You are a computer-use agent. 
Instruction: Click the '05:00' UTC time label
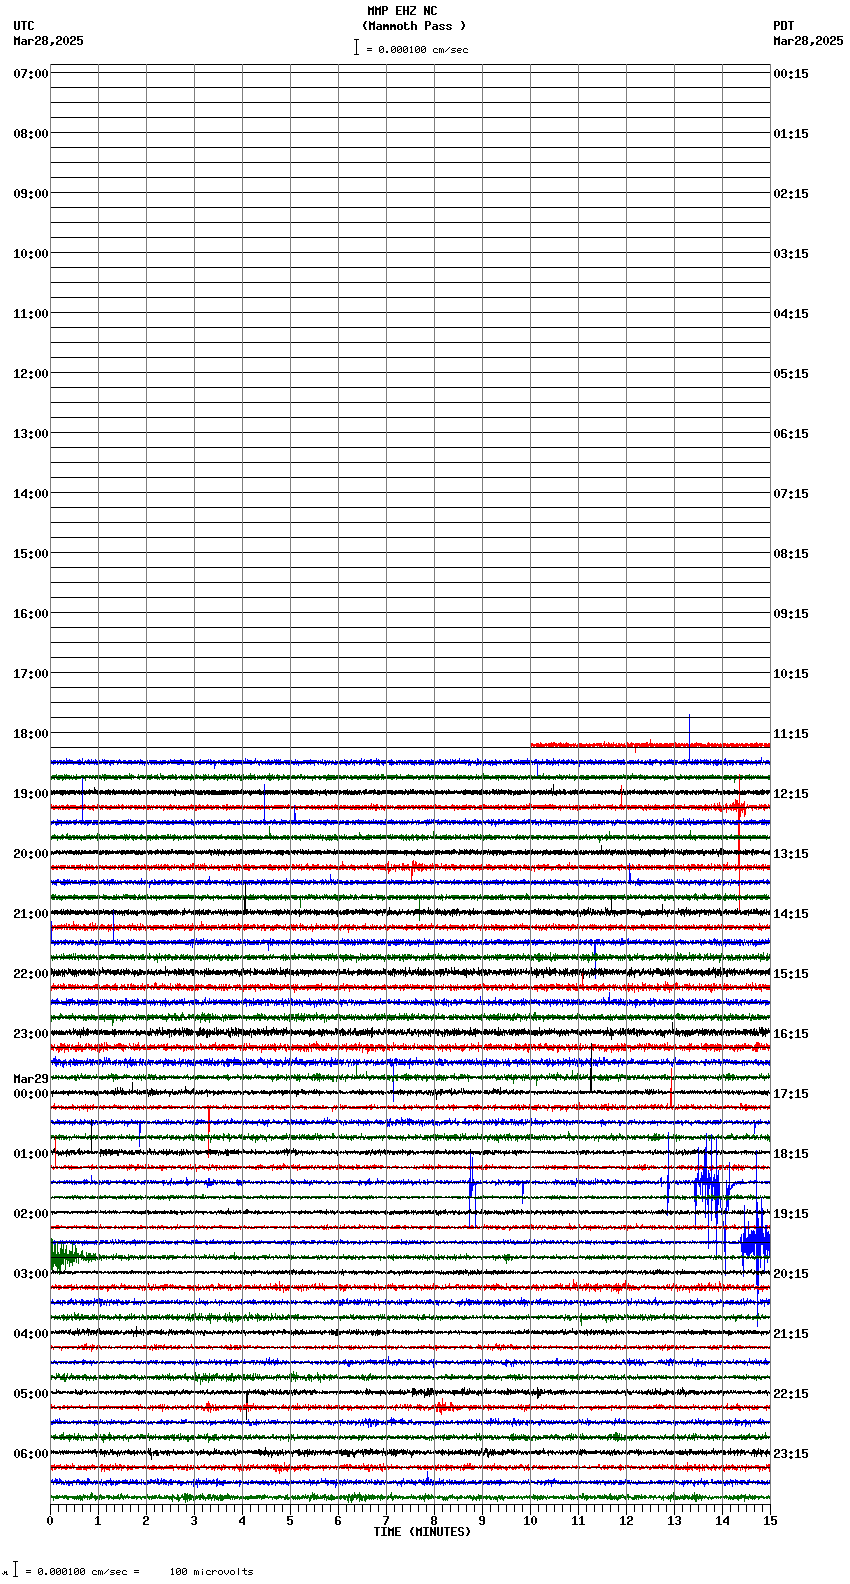(x=31, y=1394)
